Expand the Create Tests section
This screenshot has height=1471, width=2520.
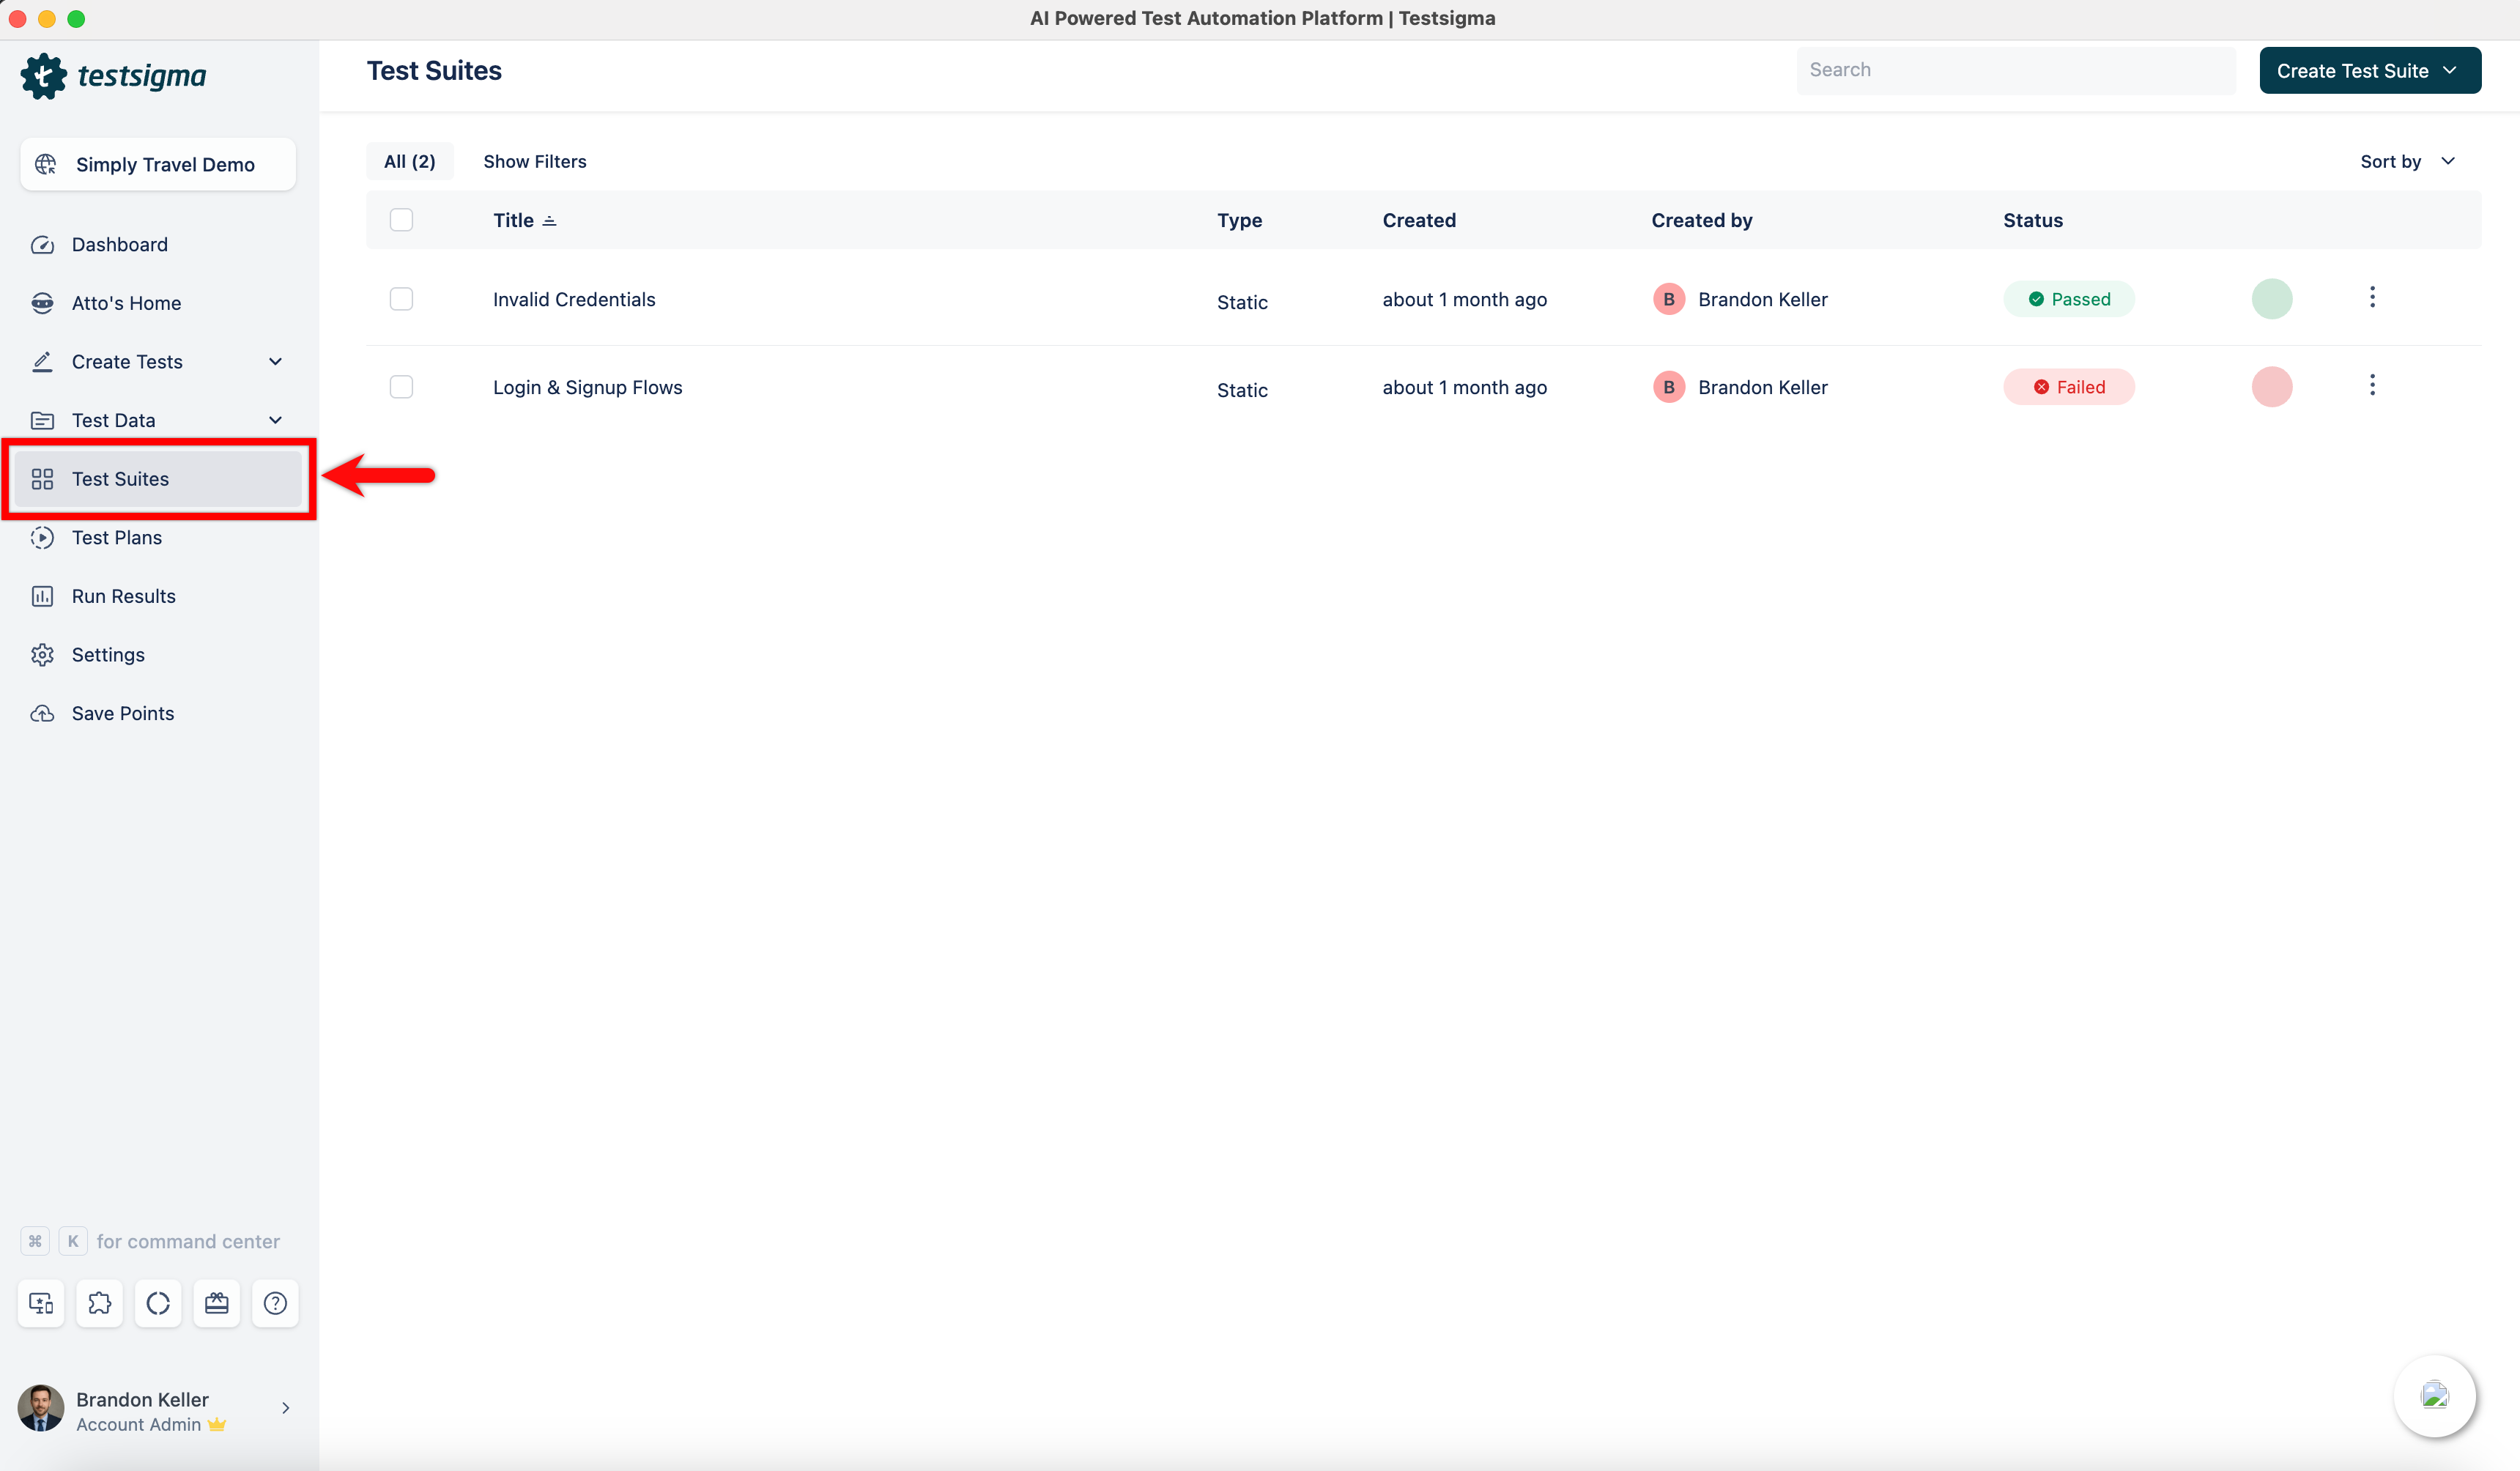(275, 361)
